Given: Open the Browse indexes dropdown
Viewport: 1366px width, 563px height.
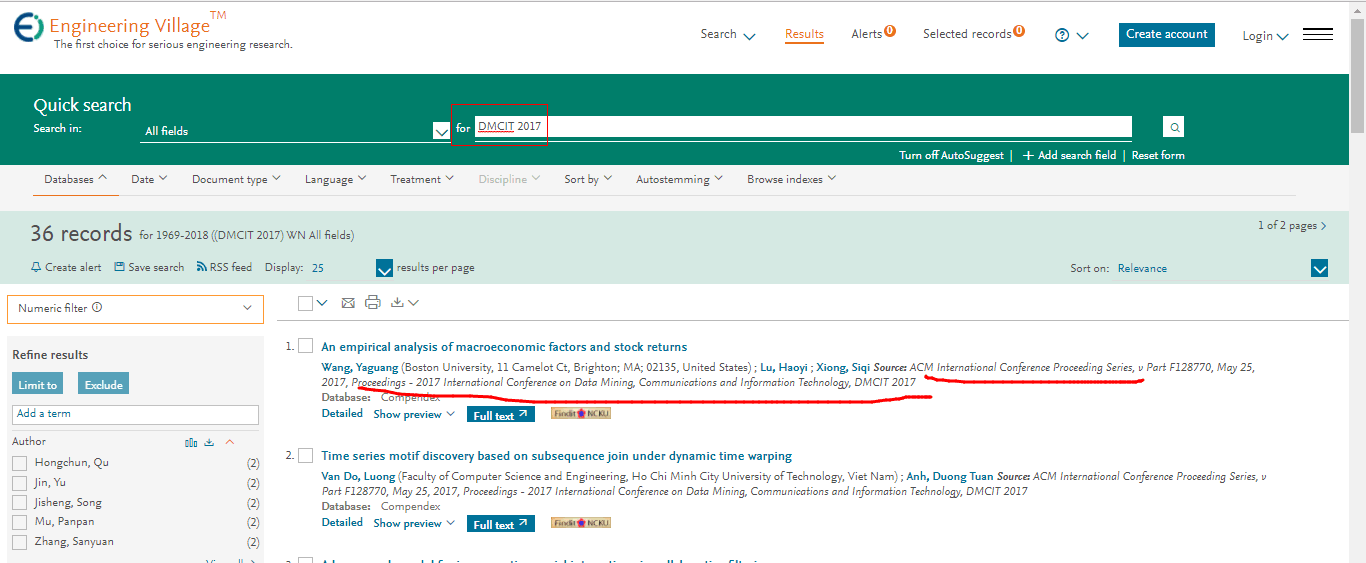Looking at the screenshot, I should tap(791, 179).
